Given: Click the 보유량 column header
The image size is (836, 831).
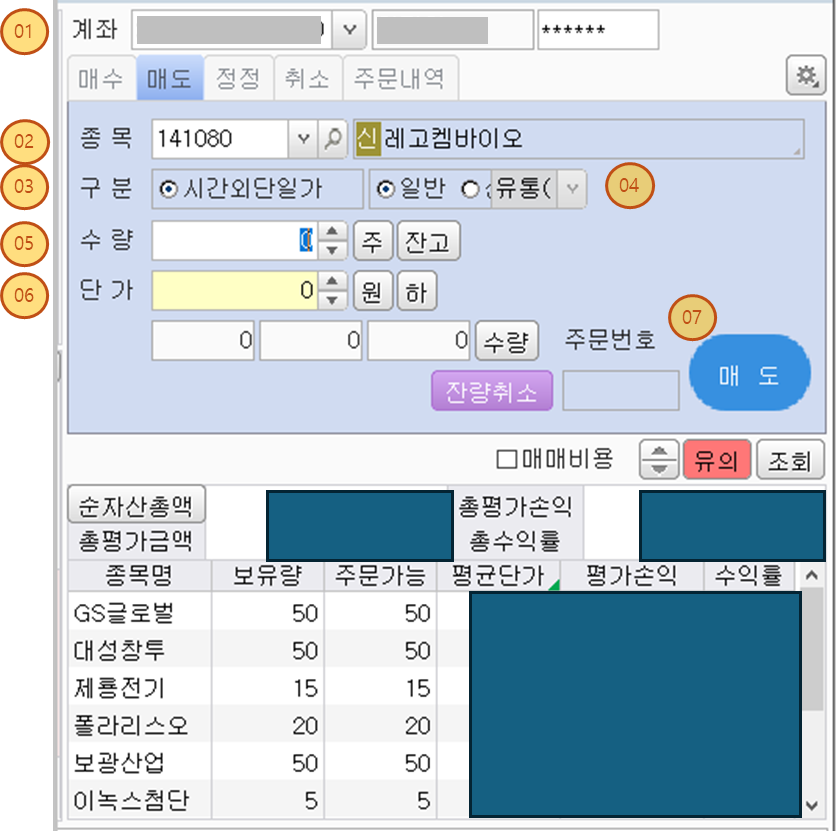Looking at the screenshot, I should (x=268, y=575).
